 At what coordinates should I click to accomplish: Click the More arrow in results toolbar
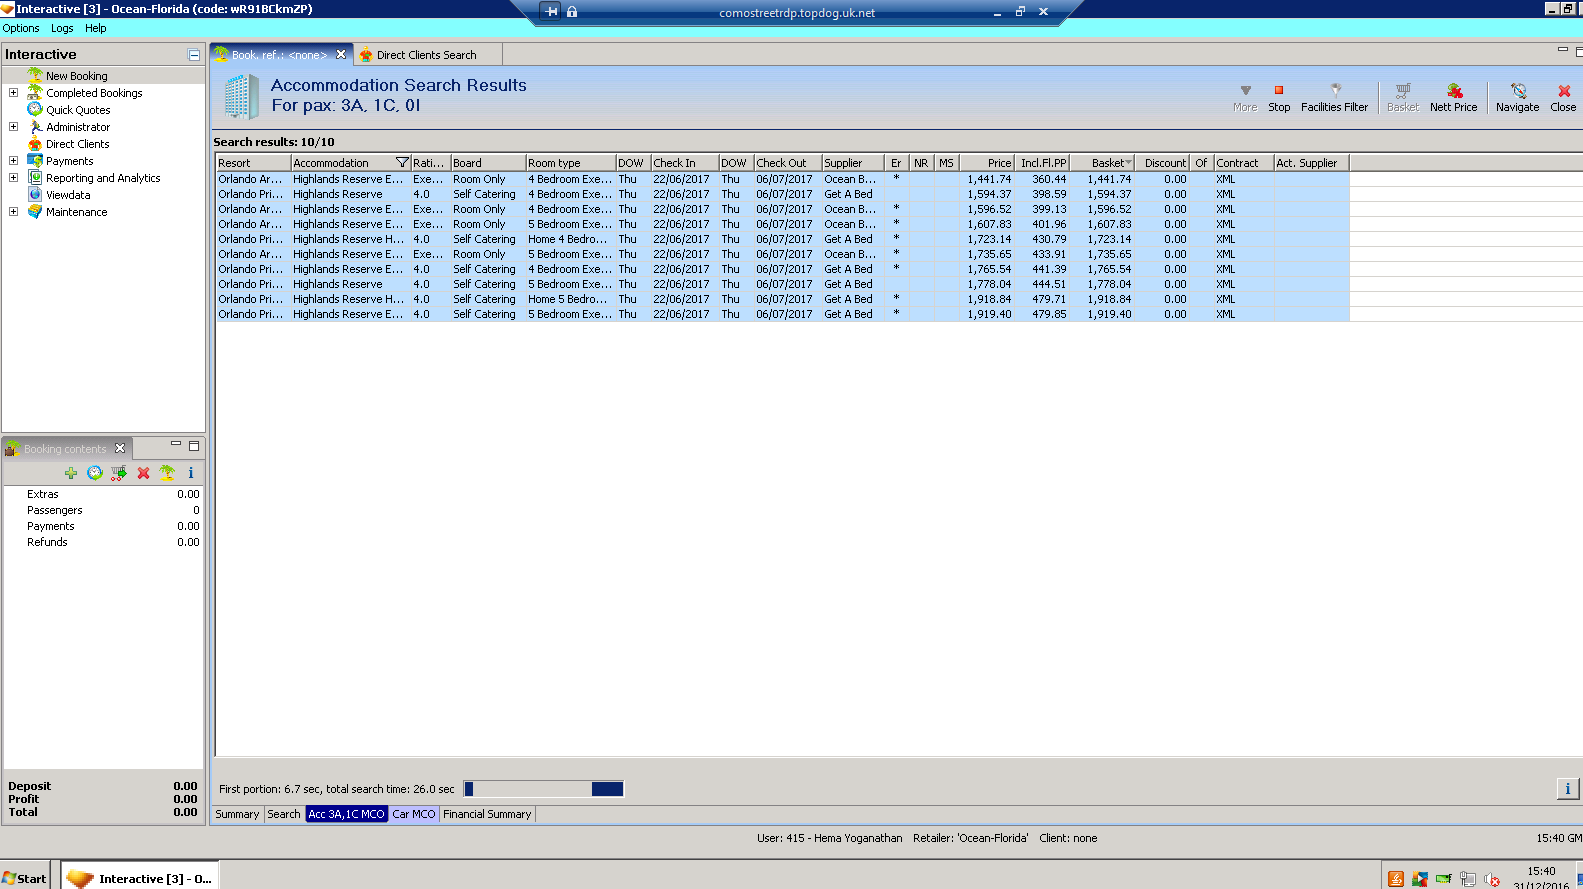click(x=1245, y=91)
